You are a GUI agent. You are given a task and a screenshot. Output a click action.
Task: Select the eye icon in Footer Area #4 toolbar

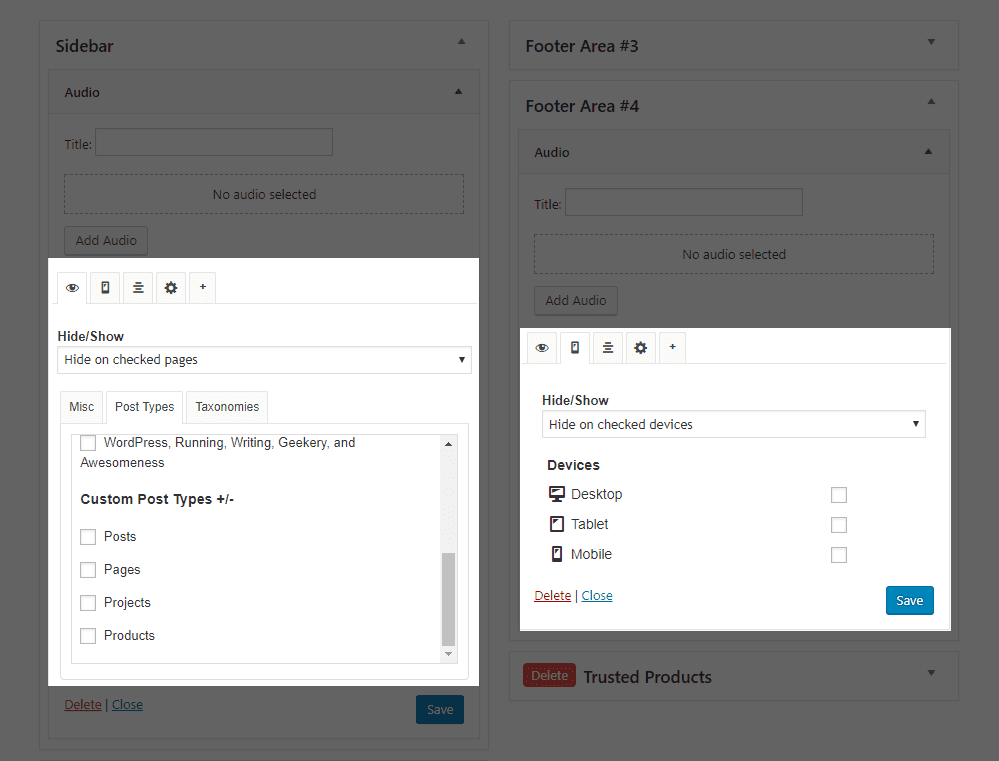(541, 347)
